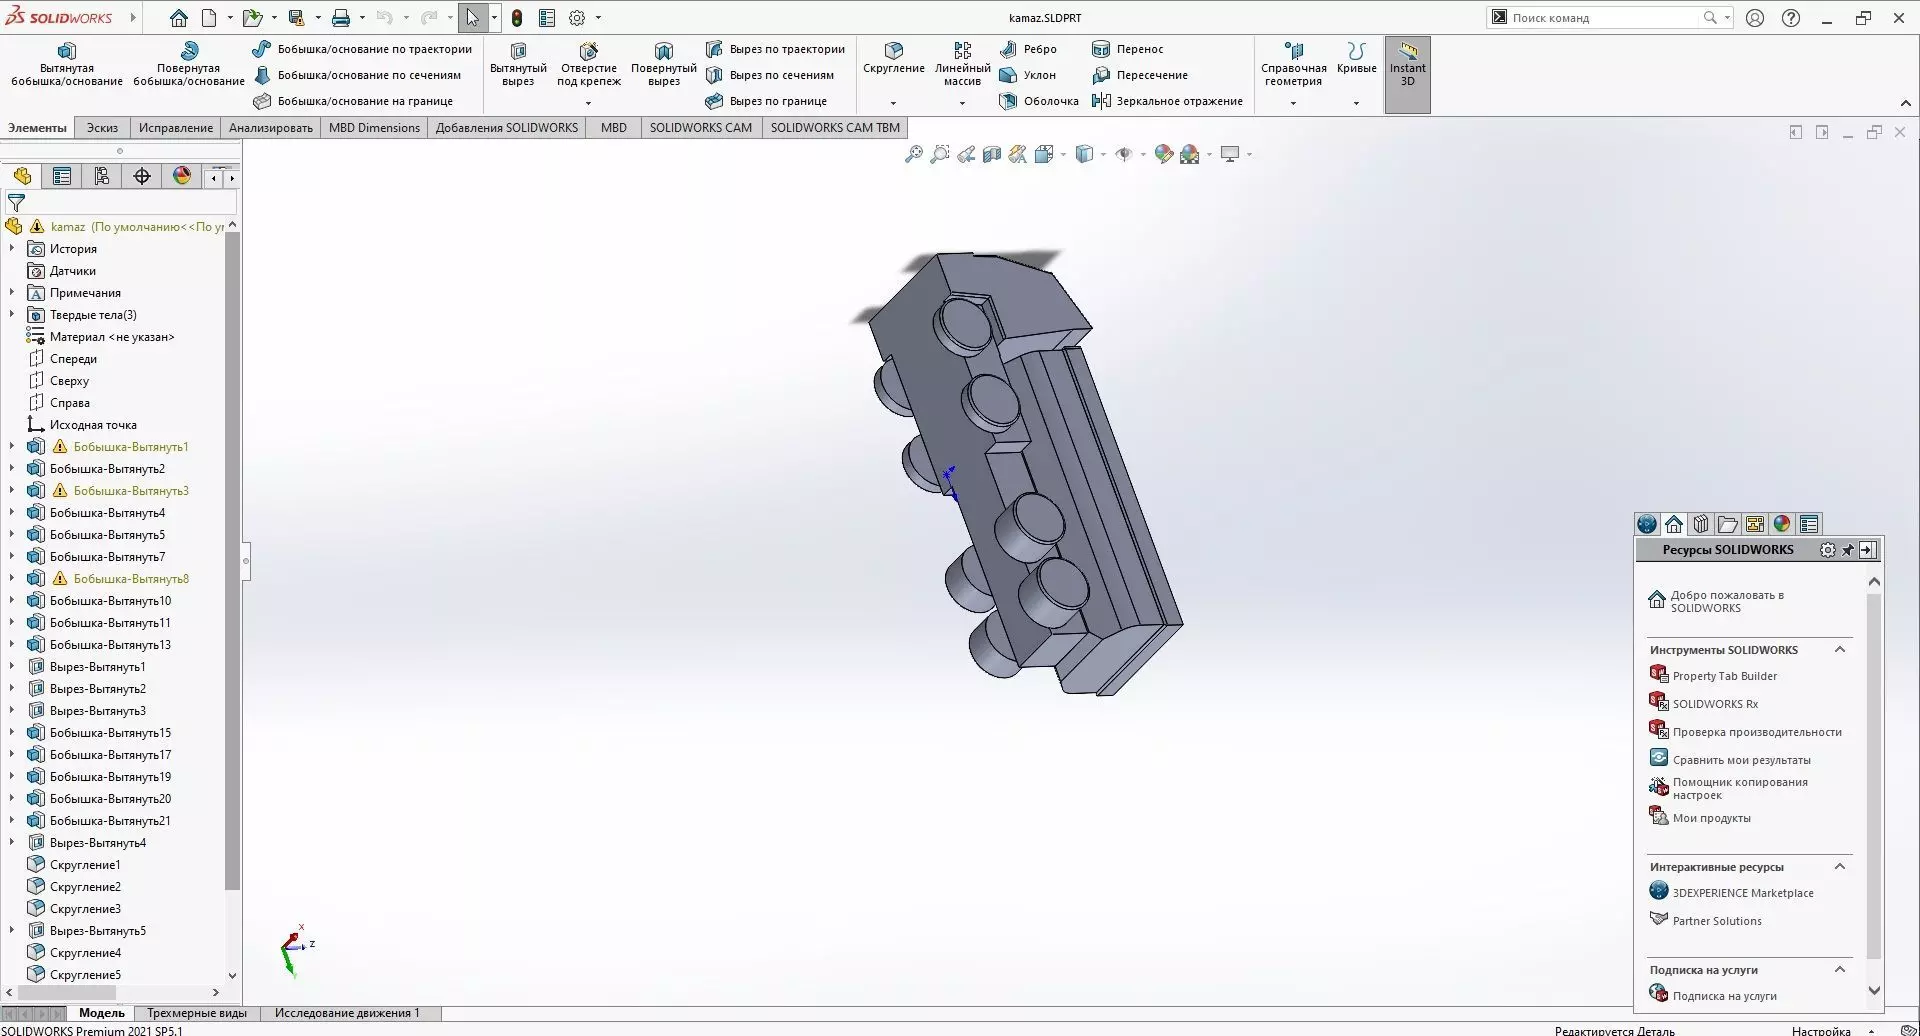Screen dimensions: 1920x1036
Task: Expand the История tree node
Action: 12,249
